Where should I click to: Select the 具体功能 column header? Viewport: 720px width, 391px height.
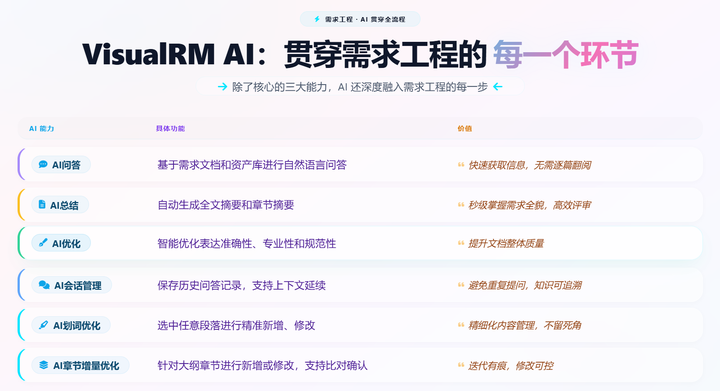pos(170,128)
